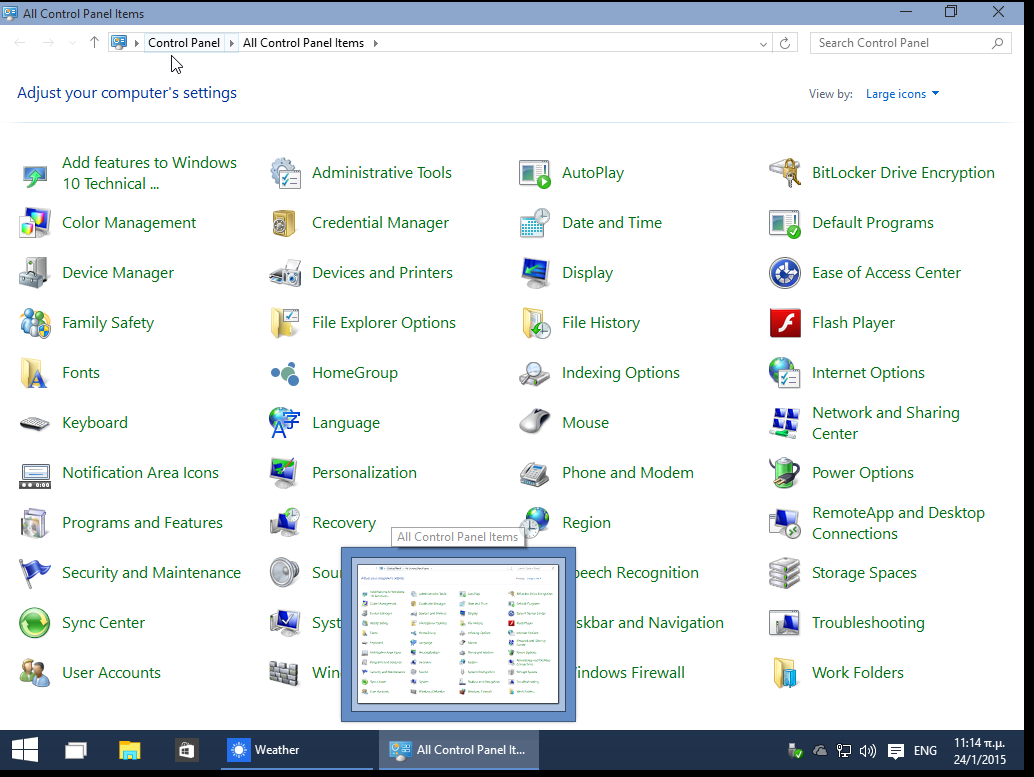Click the Search Control Panel field
Viewport: 1034px width, 777px height.
[x=910, y=44]
